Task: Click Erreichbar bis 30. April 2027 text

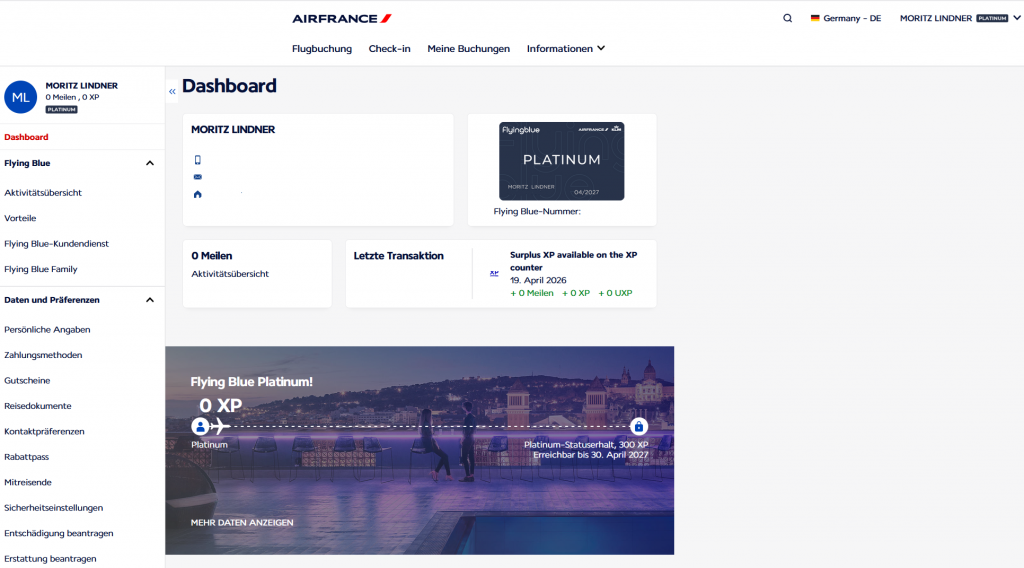Action: (x=590, y=455)
